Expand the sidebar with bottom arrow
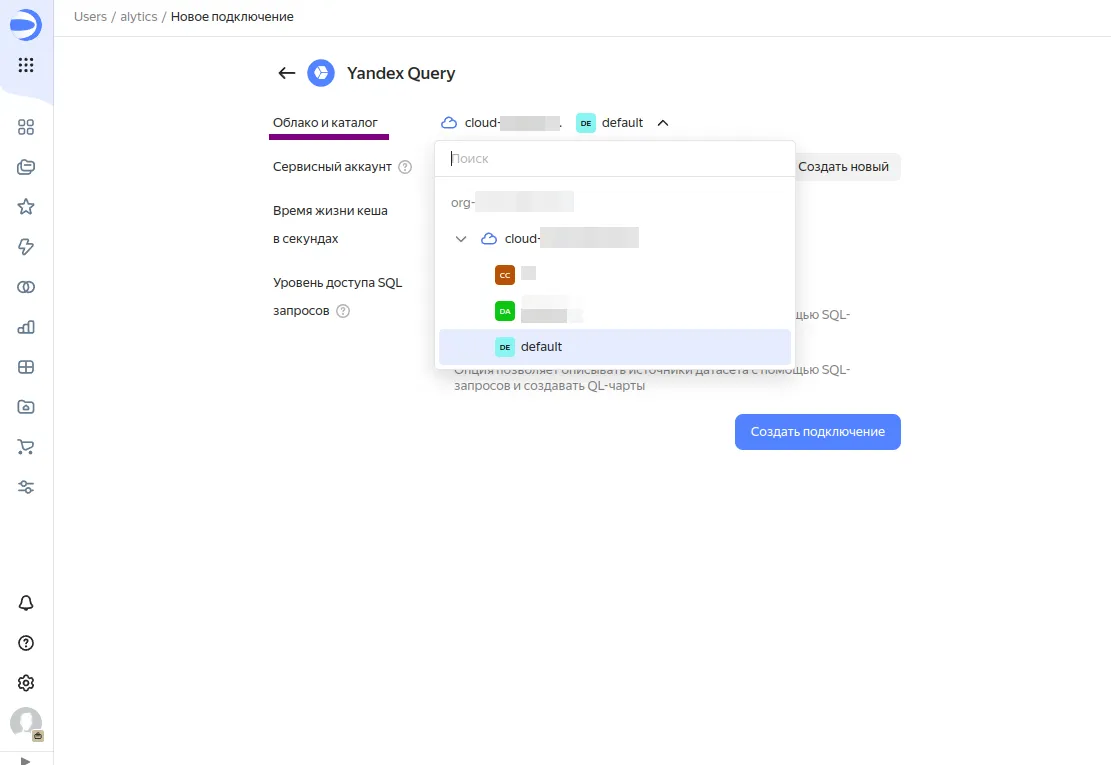 (x=26, y=761)
